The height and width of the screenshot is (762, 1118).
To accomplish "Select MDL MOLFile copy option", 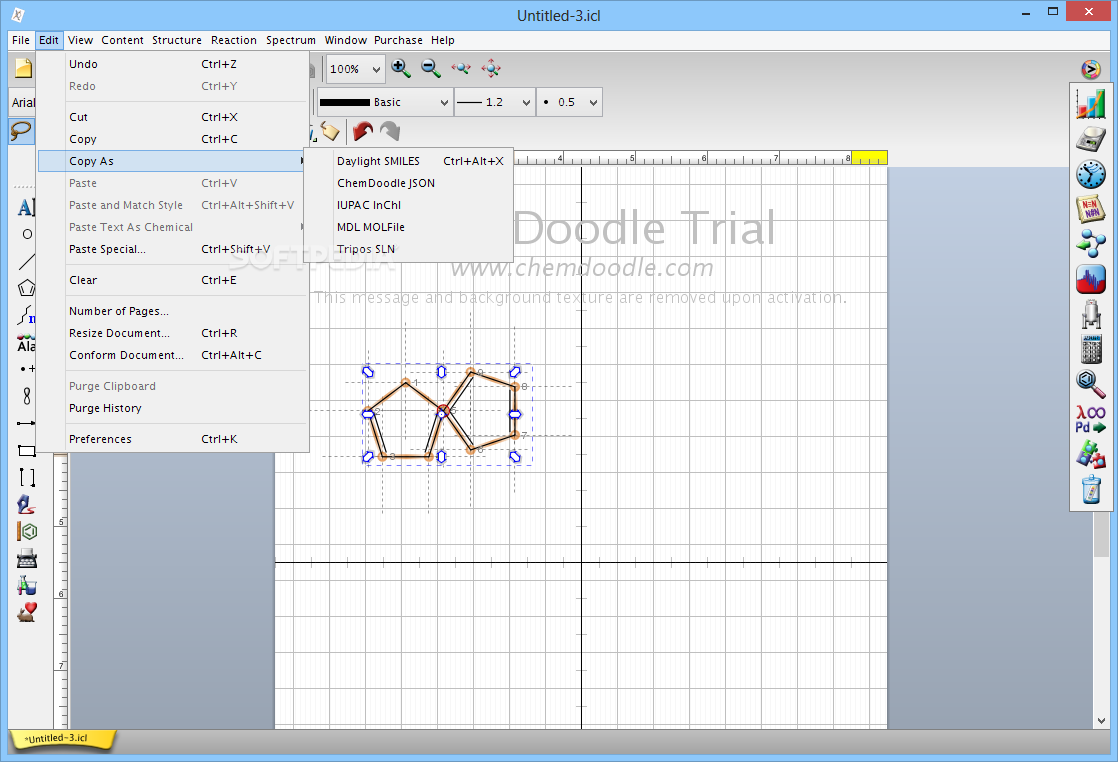I will [x=408, y=227].
